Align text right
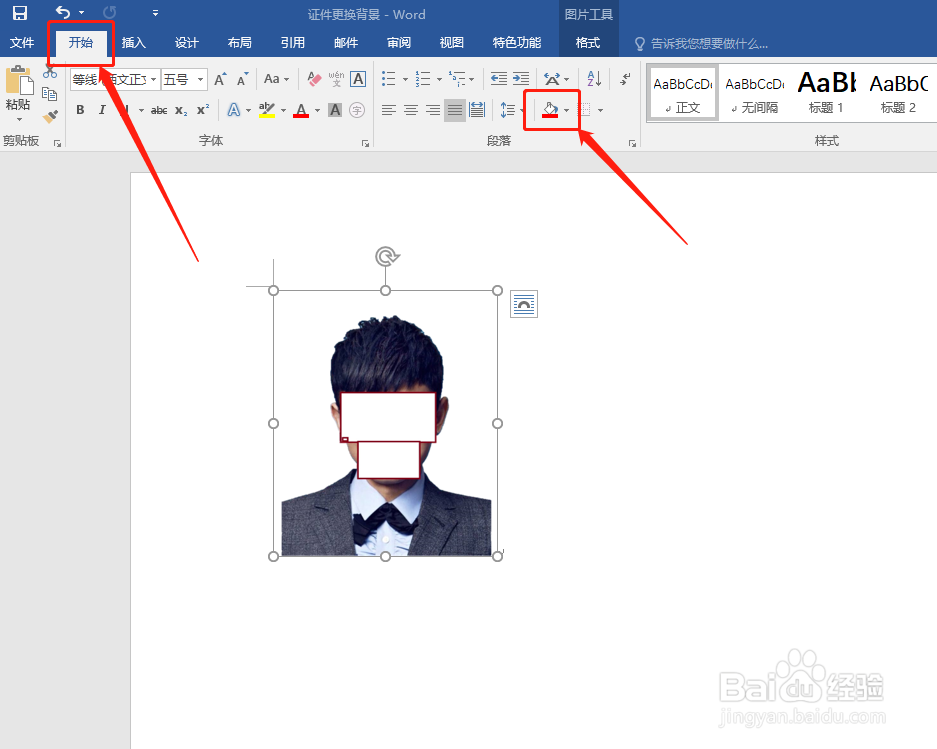Screen dimensions: 937x749 pyautogui.click(x=433, y=110)
